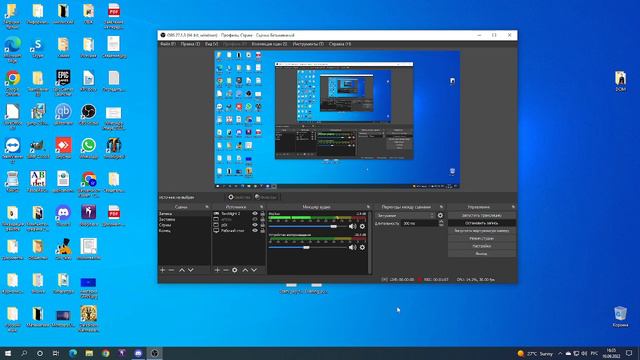Click the first audio track volume slider

point(308,226)
